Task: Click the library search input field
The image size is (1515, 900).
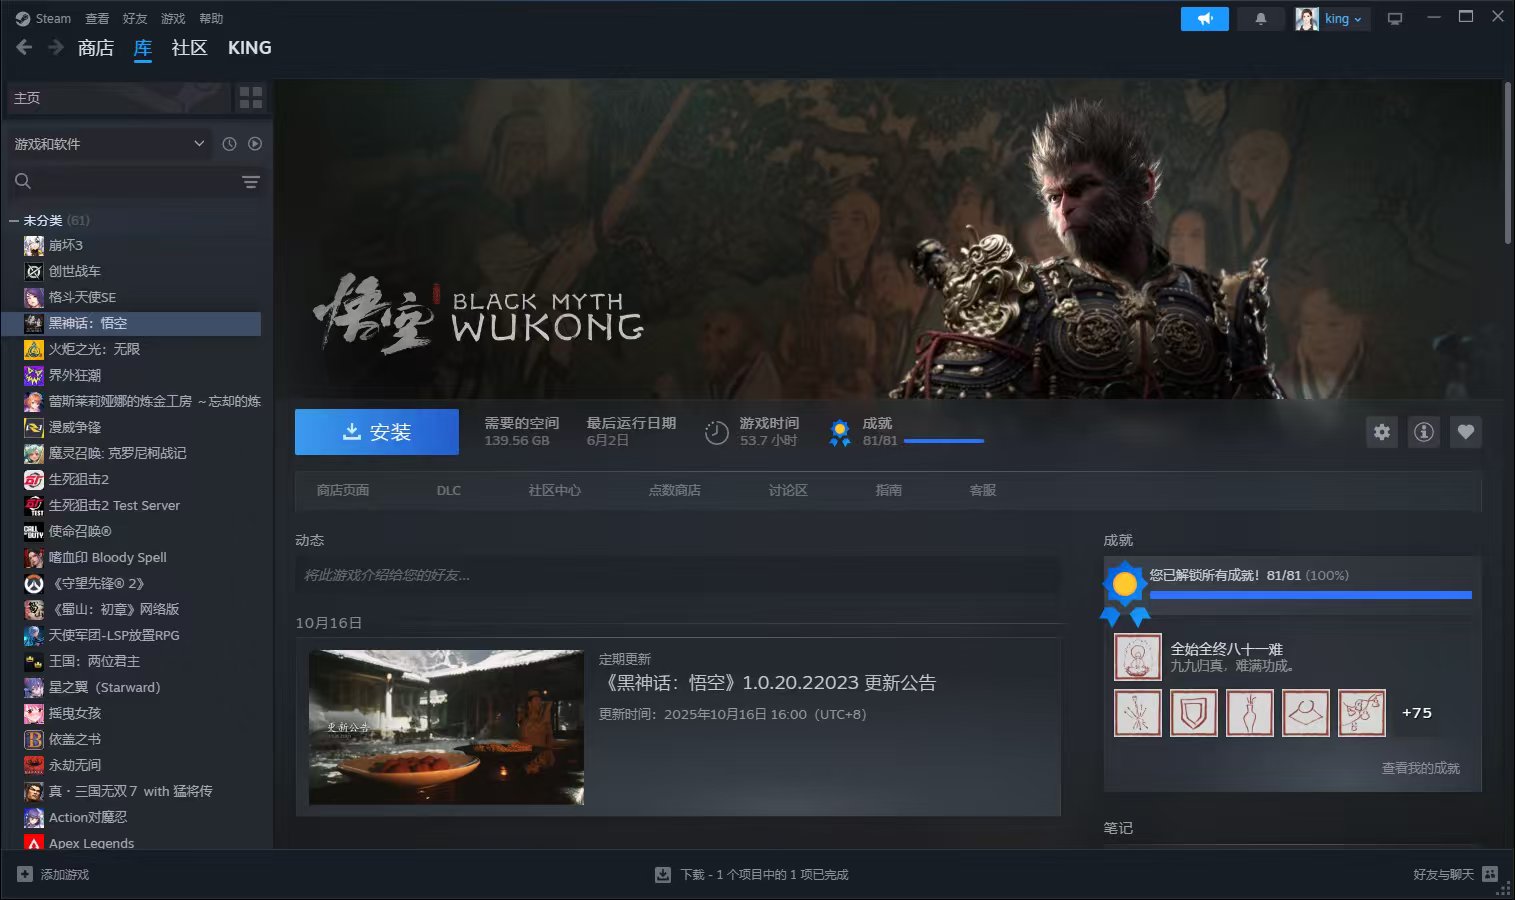Action: [120, 182]
